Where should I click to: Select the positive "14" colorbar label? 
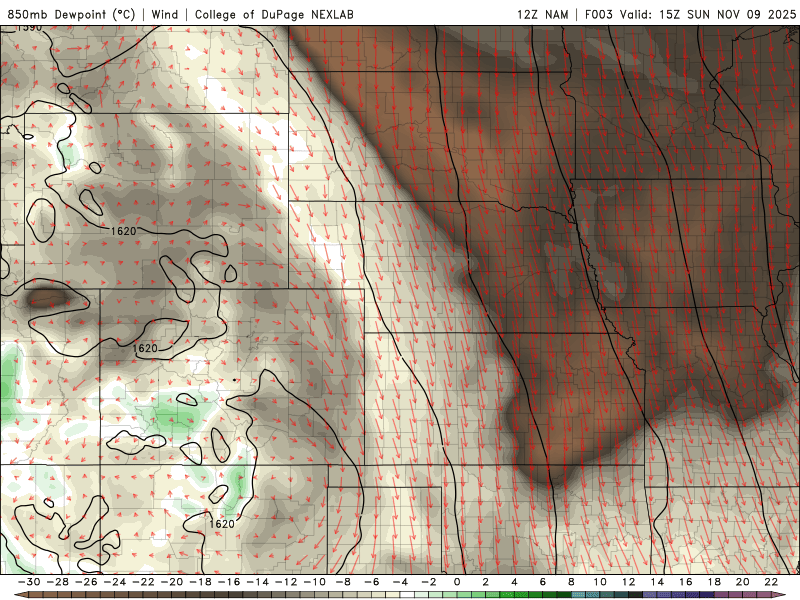[x=657, y=582]
